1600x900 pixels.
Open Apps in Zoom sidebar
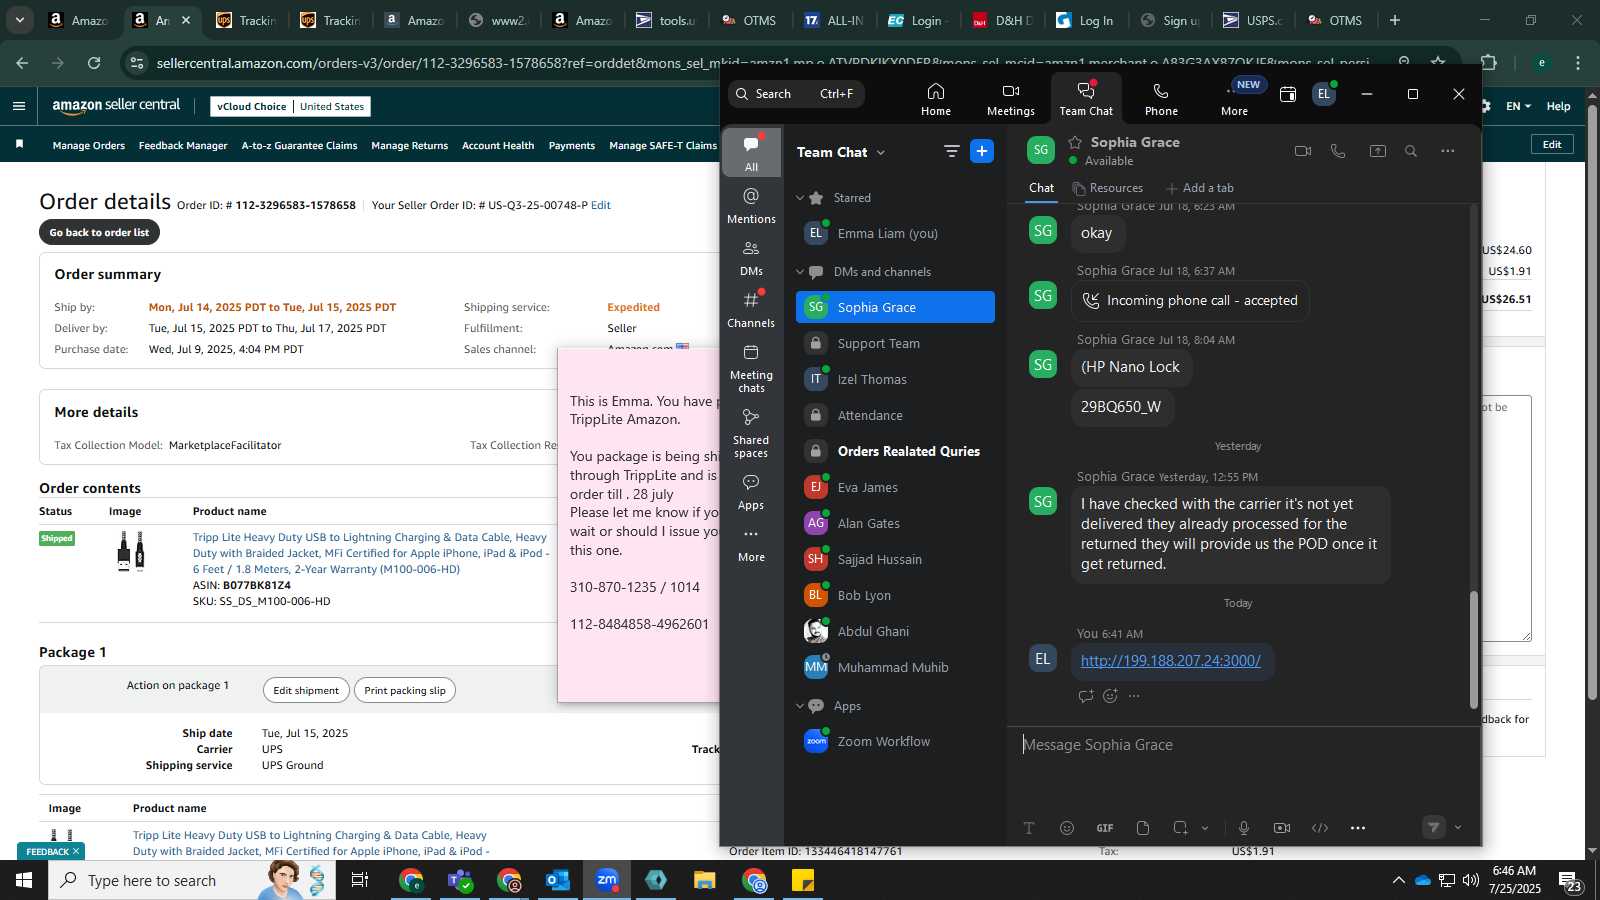click(x=751, y=492)
